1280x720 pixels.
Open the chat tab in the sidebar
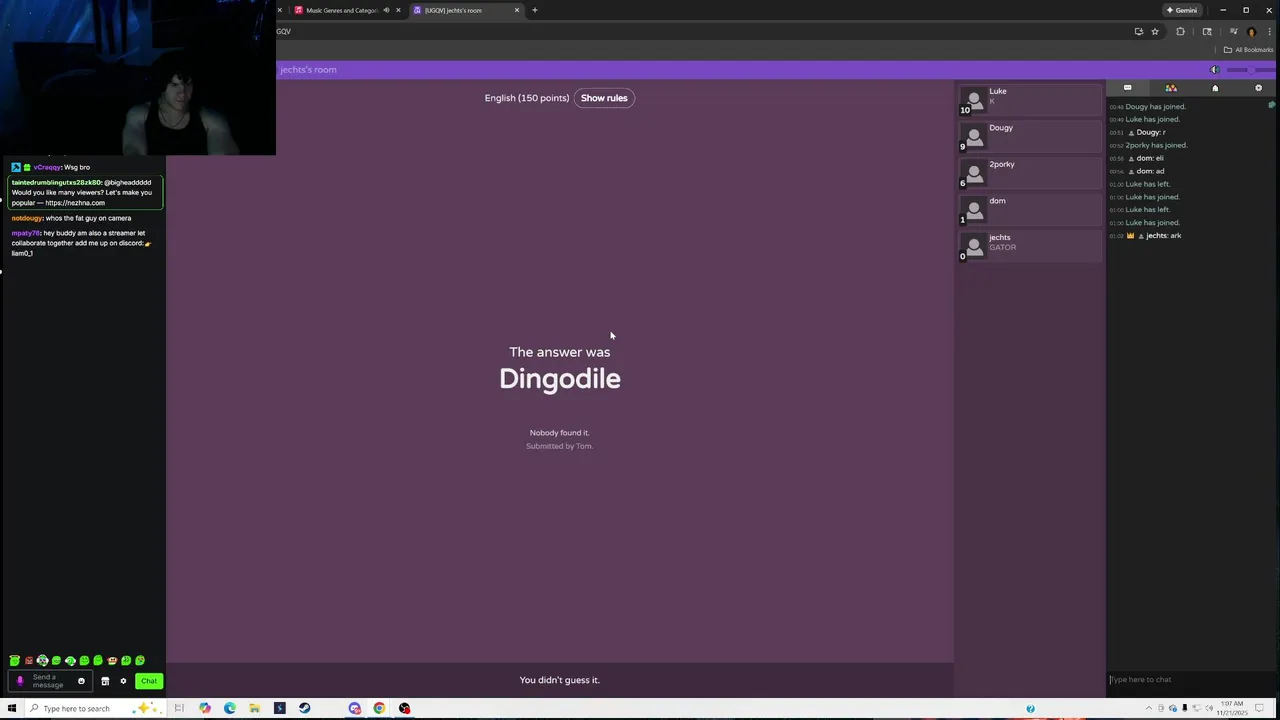[x=1127, y=88]
